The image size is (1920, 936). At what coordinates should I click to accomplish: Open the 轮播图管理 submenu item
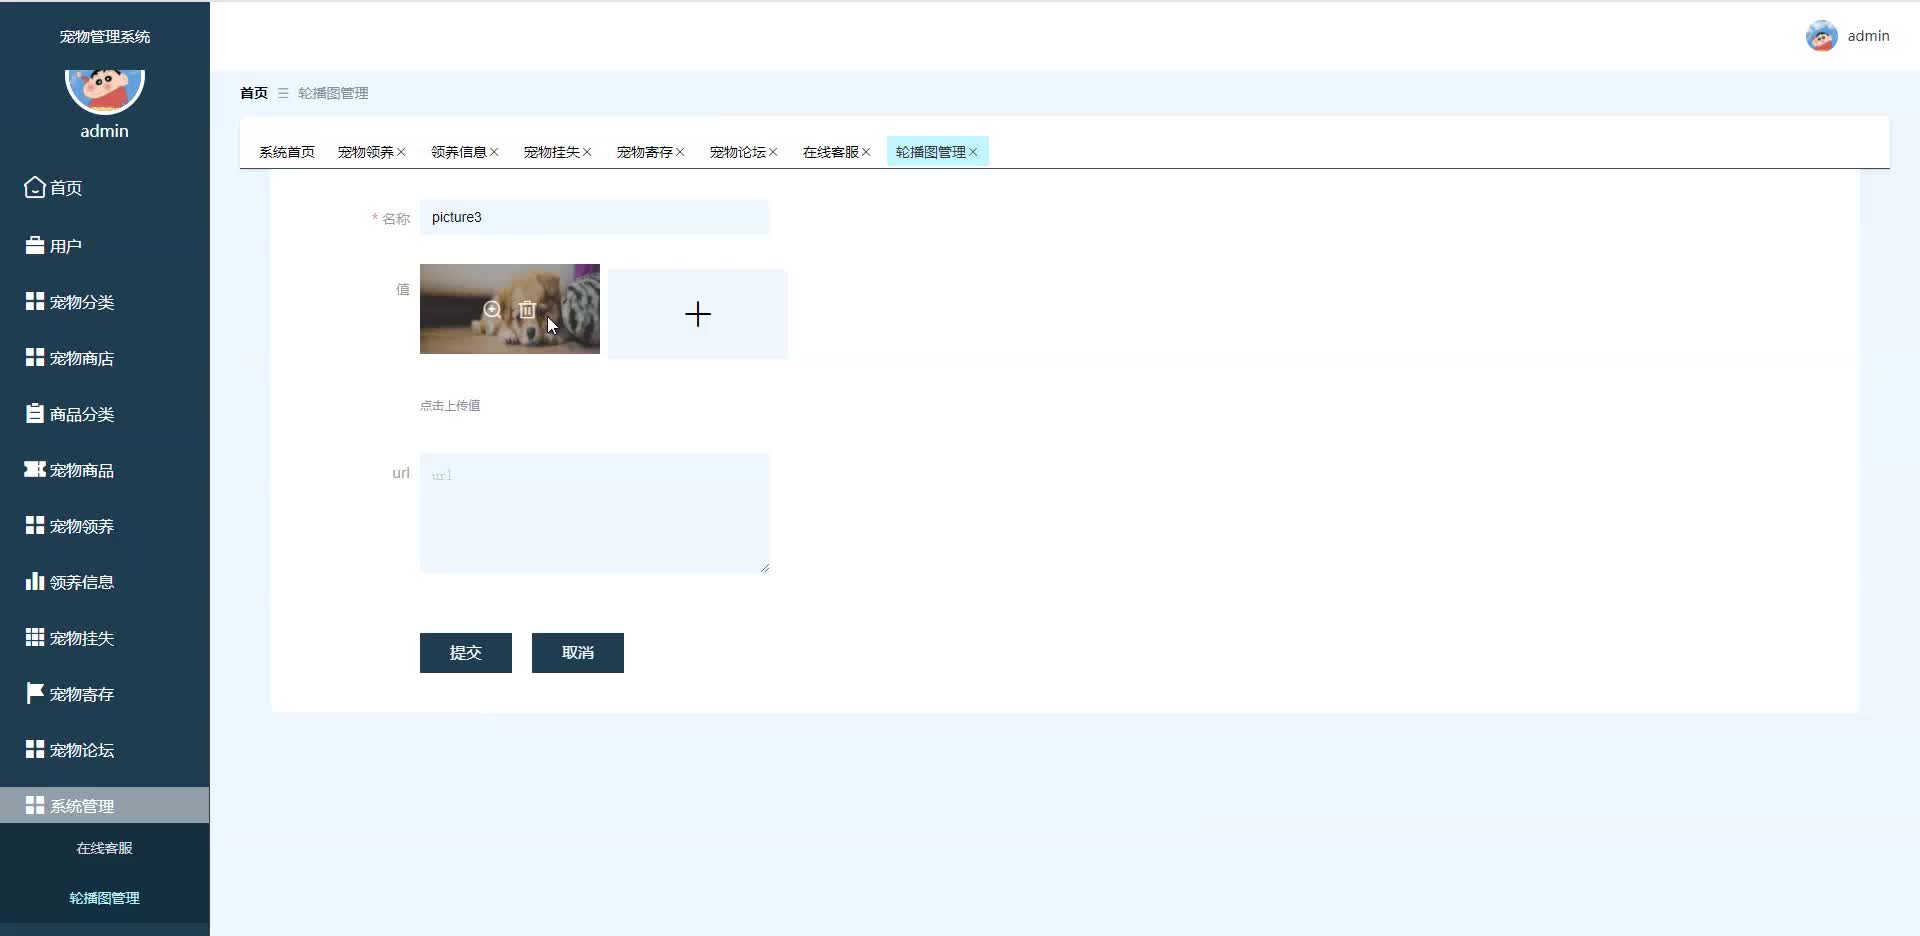(105, 898)
